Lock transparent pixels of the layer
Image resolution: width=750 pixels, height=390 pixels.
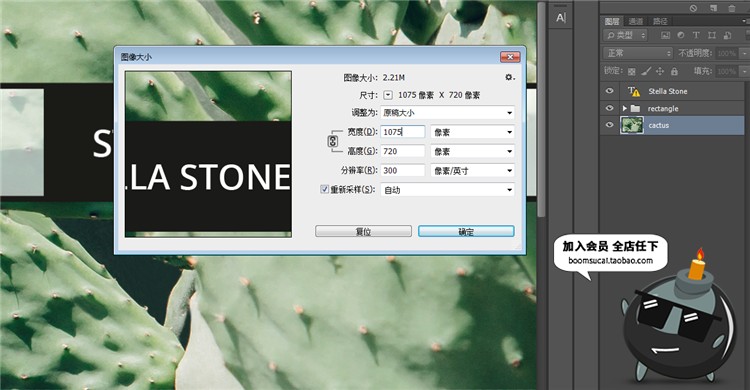[x=632, y=71]
